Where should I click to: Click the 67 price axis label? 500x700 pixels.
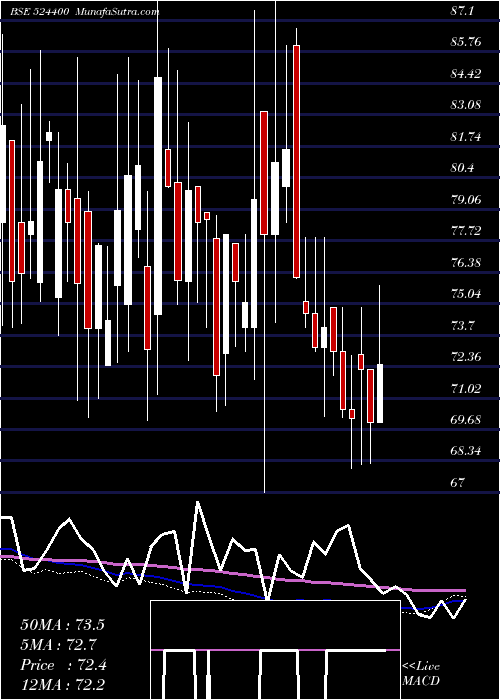pos(458,483)
